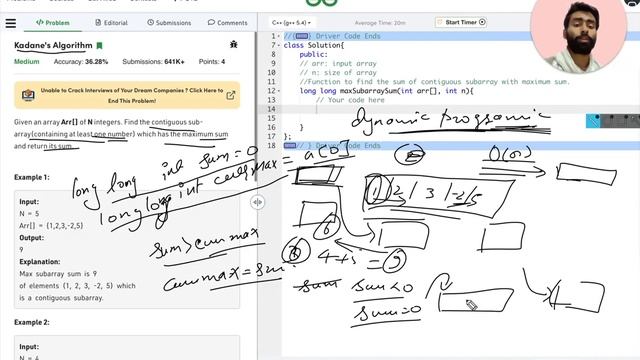Screen dimensions: 640x360
Task: Click the '// Your code here' comment
Action: tap(350, 100)
